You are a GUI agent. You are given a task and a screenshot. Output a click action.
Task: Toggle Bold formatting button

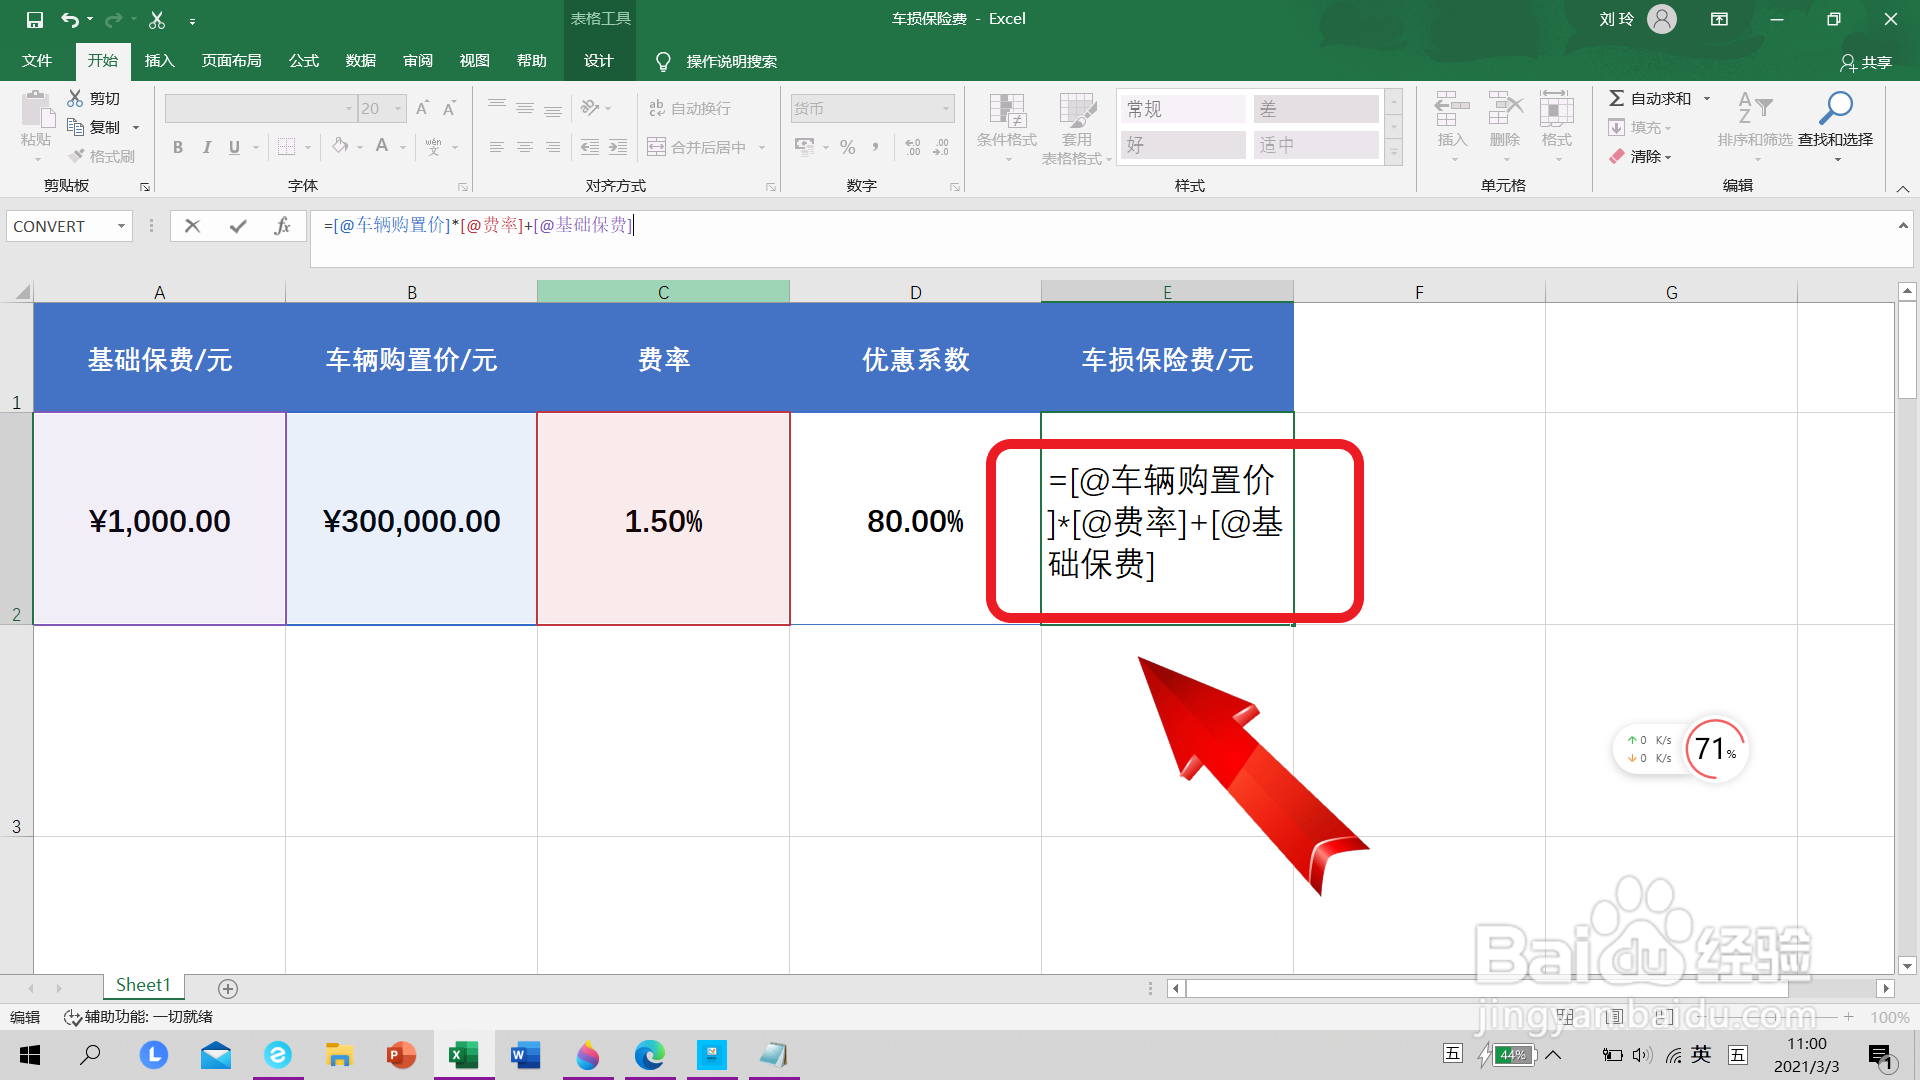pyautogui.click(x=178, y=147)
